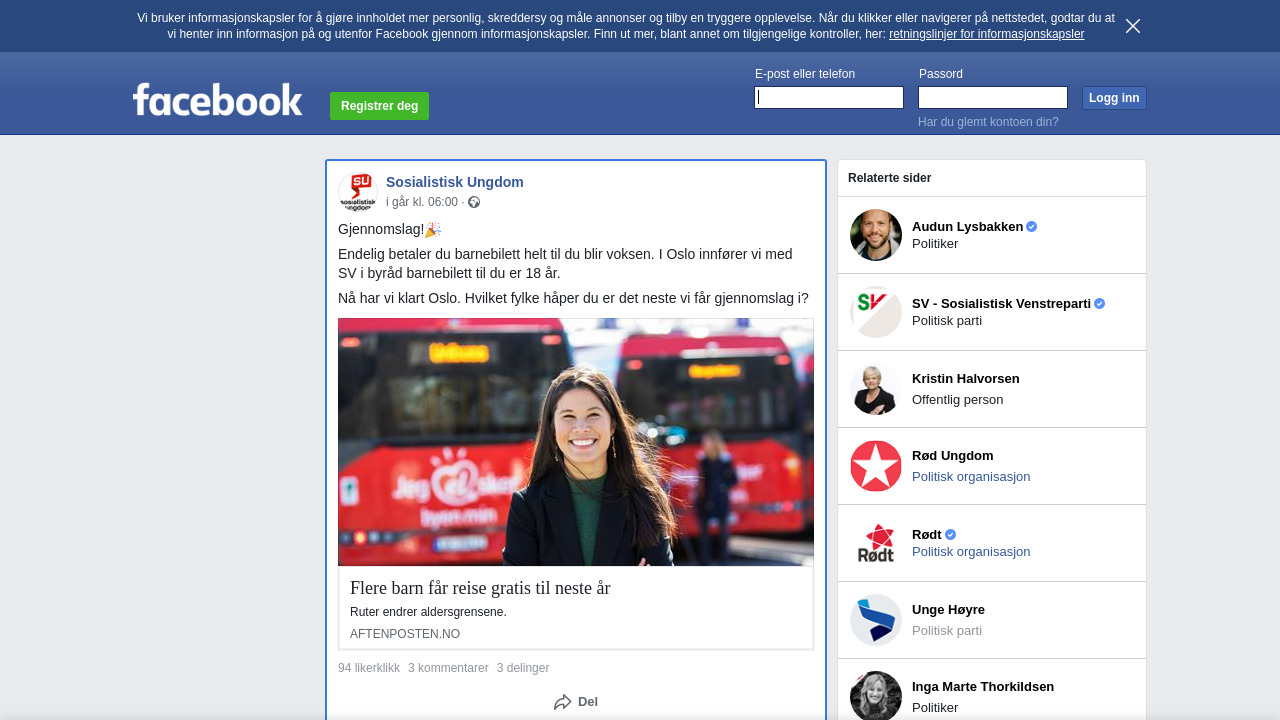Open the Unge Høyre page link

pyautogui.click(x=948, y=610)
